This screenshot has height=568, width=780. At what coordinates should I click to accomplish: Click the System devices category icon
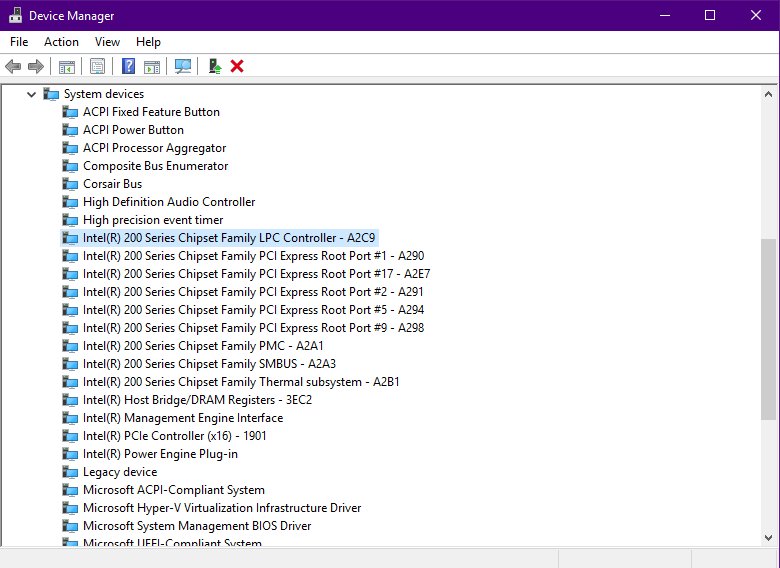51,94
